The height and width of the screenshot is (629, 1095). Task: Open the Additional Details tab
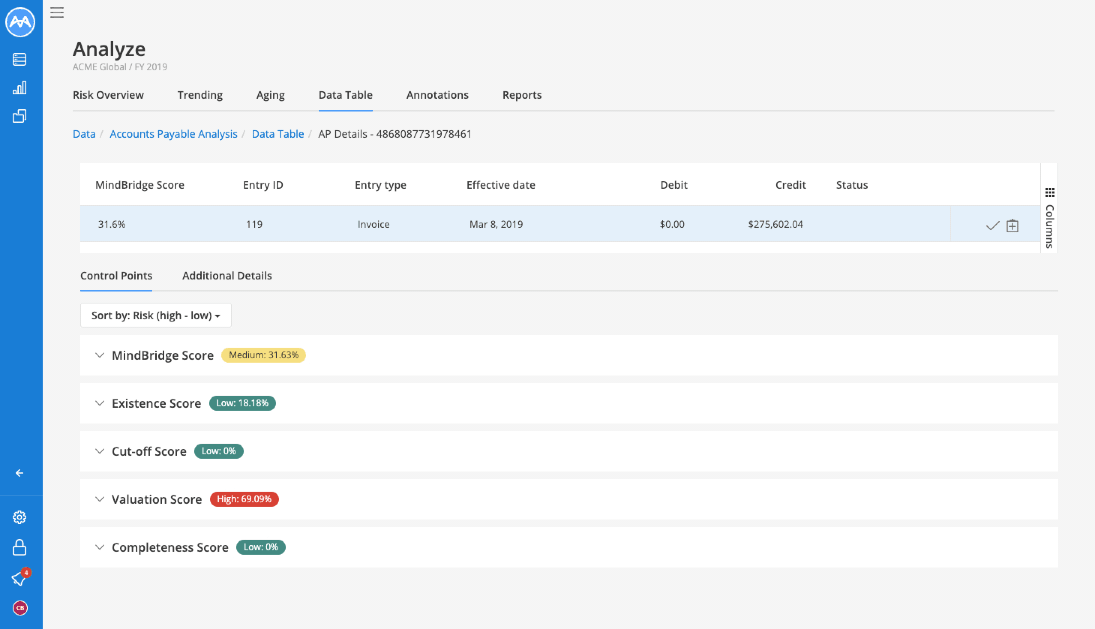[x=227, y=276]
